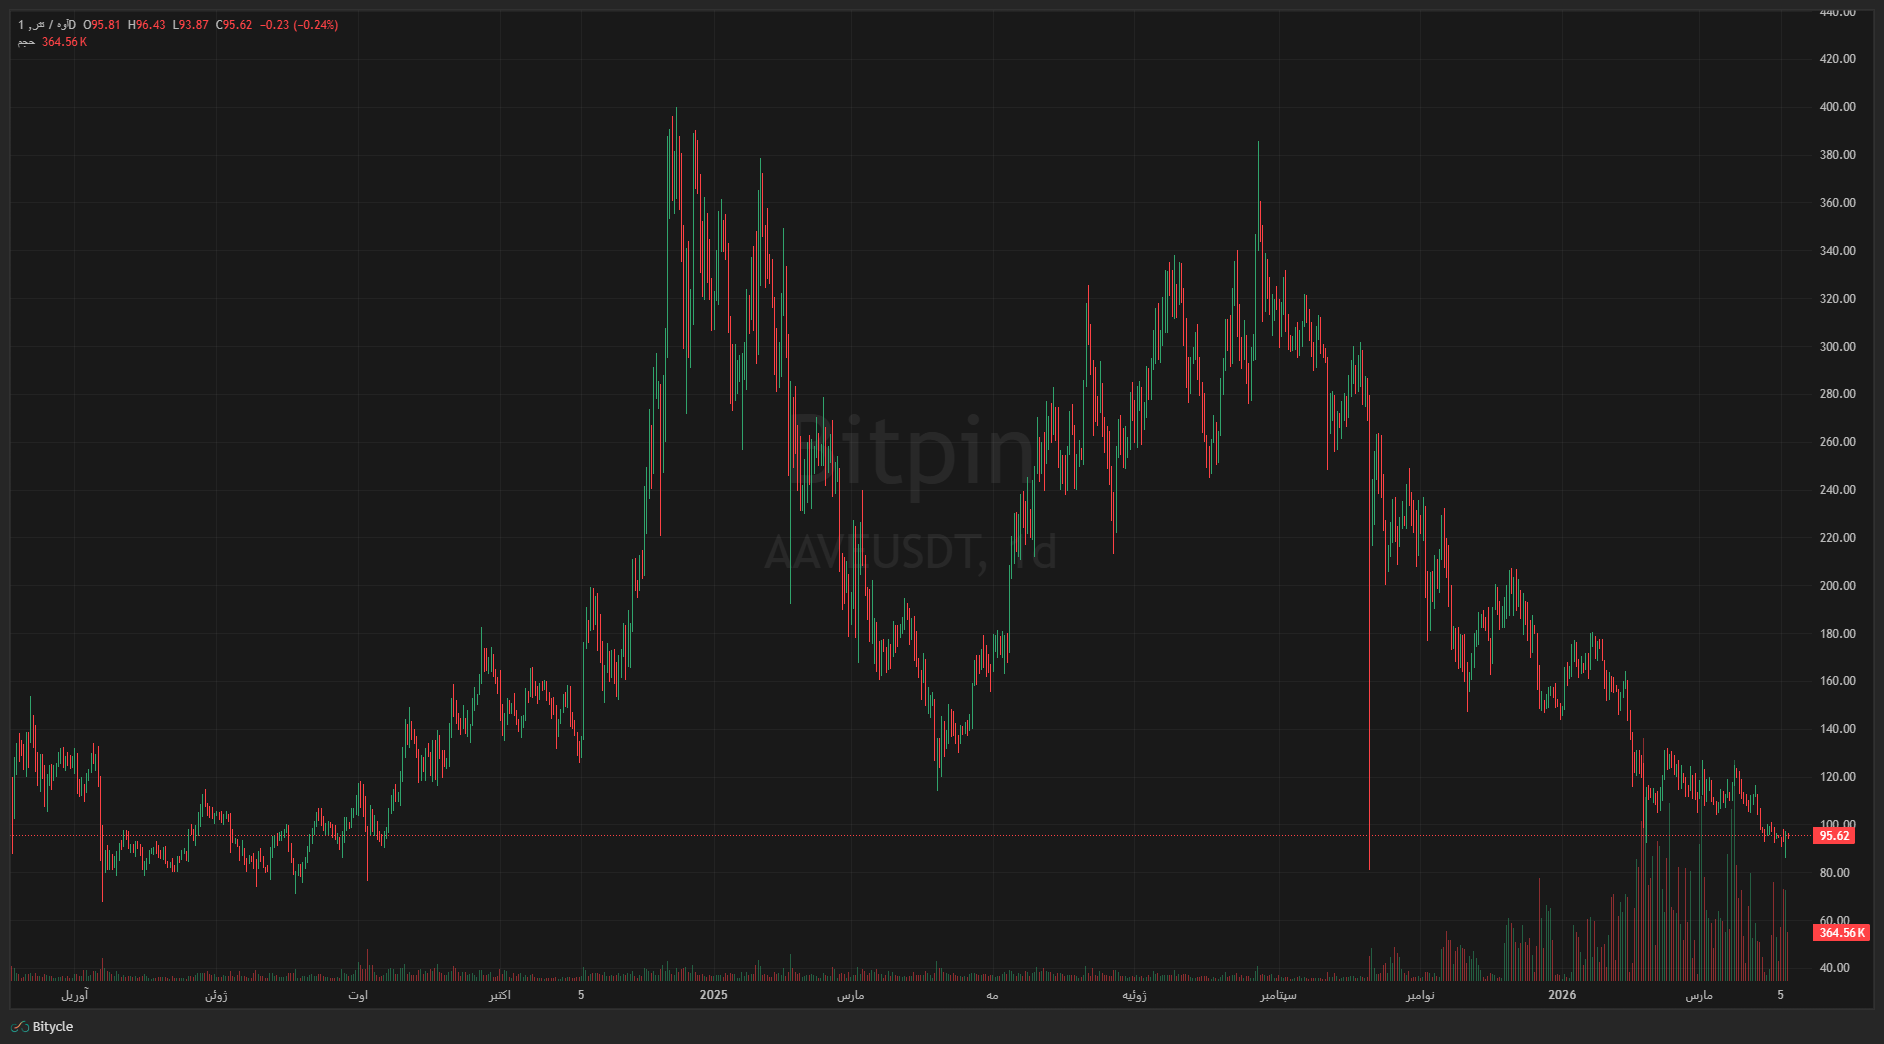Open the Bitycle text link
The image size is (1884, 1044).
point(53,1027)
